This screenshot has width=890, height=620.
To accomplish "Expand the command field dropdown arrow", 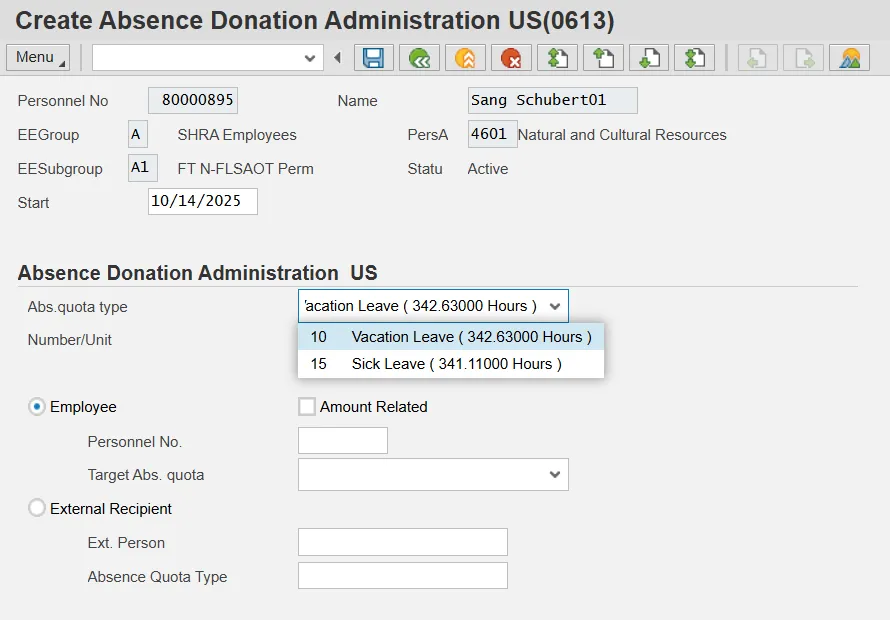I will 310,58.
